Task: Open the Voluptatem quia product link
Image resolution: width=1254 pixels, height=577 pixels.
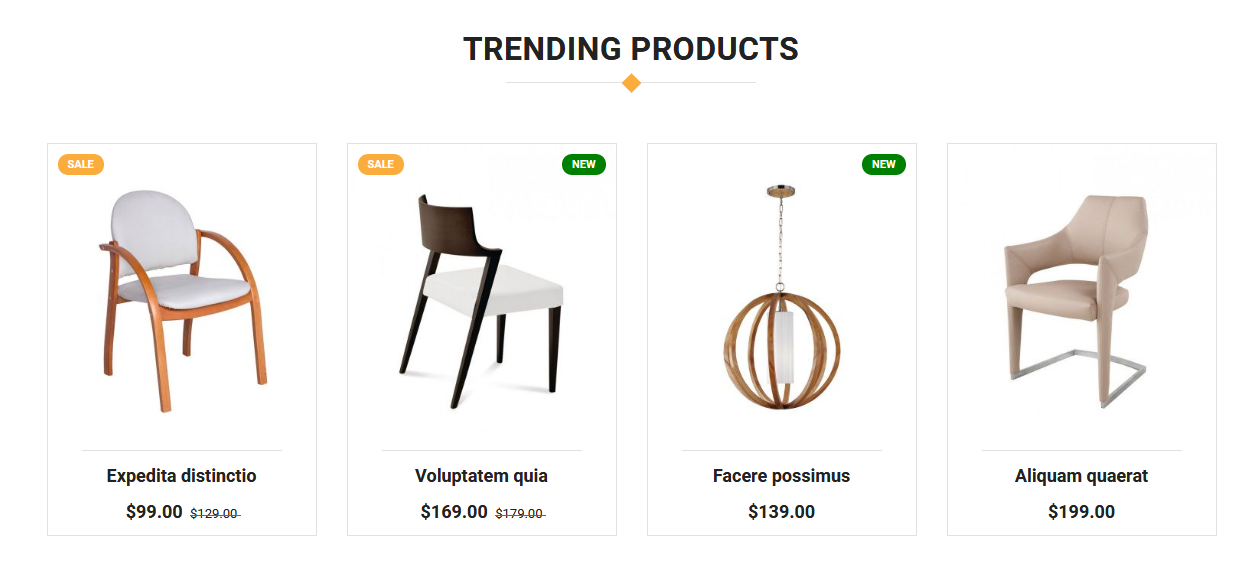Action: 481,476
